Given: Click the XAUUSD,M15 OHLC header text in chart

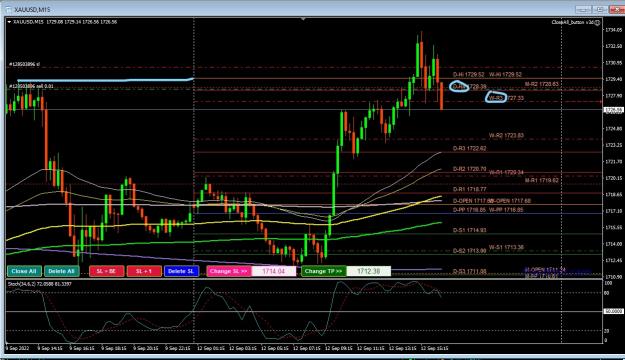Looking at the screenshot, I should [x=65, y=22].
